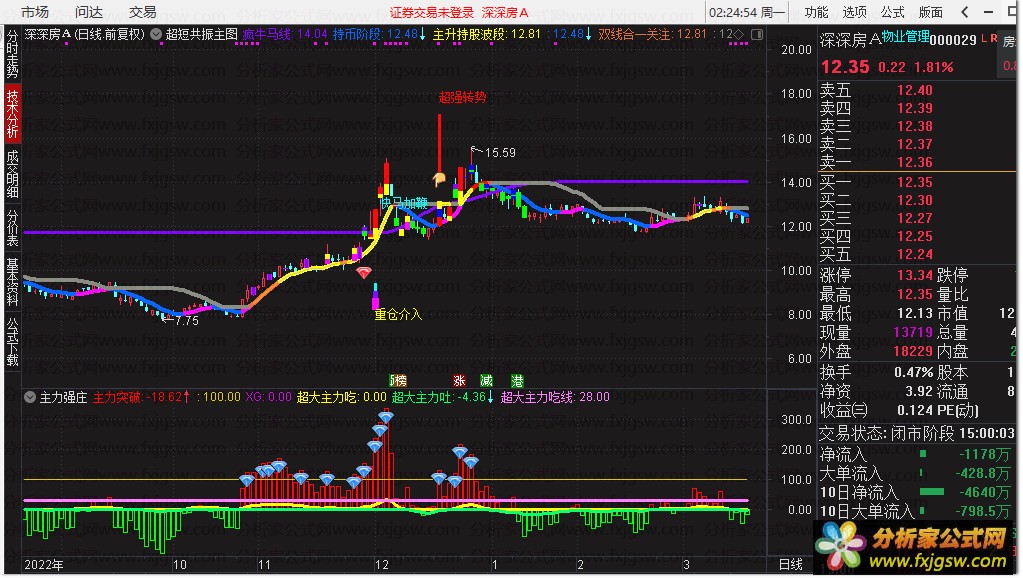Open the 基本资料 sidebar tab
1023x578 pixels.
pyautogui.click(x=12, y=282)
